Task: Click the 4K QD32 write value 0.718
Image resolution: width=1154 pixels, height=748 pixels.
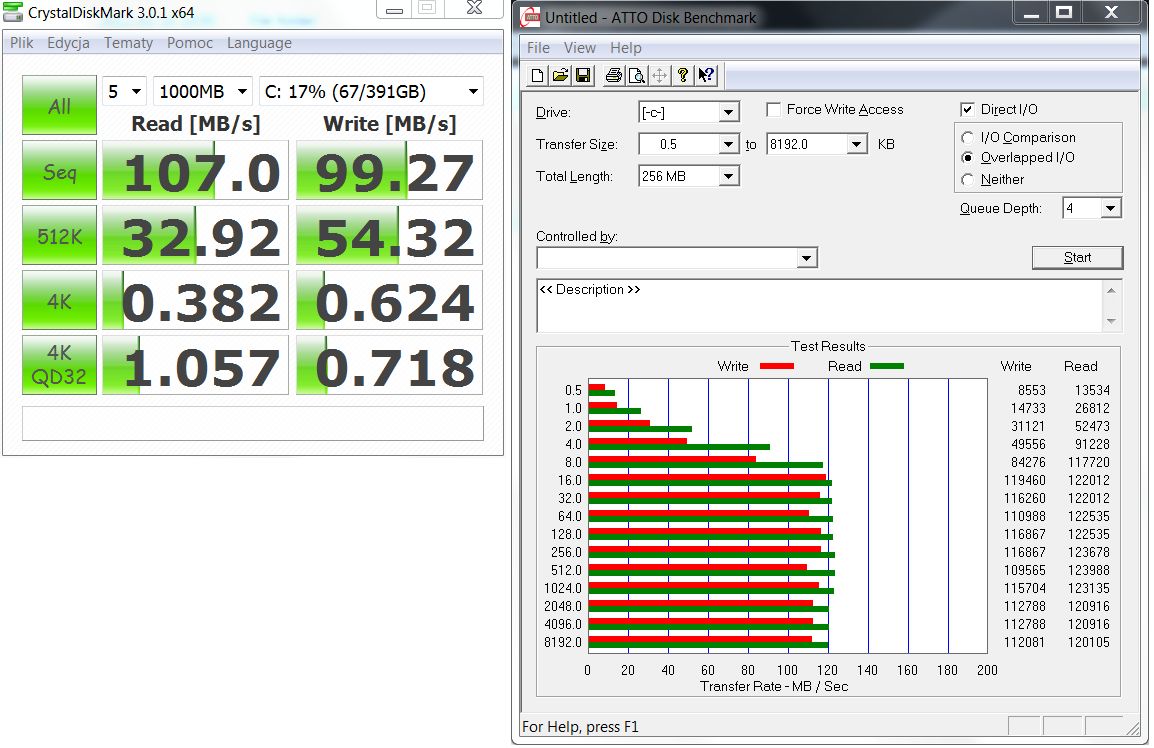Action: point(389,365)
